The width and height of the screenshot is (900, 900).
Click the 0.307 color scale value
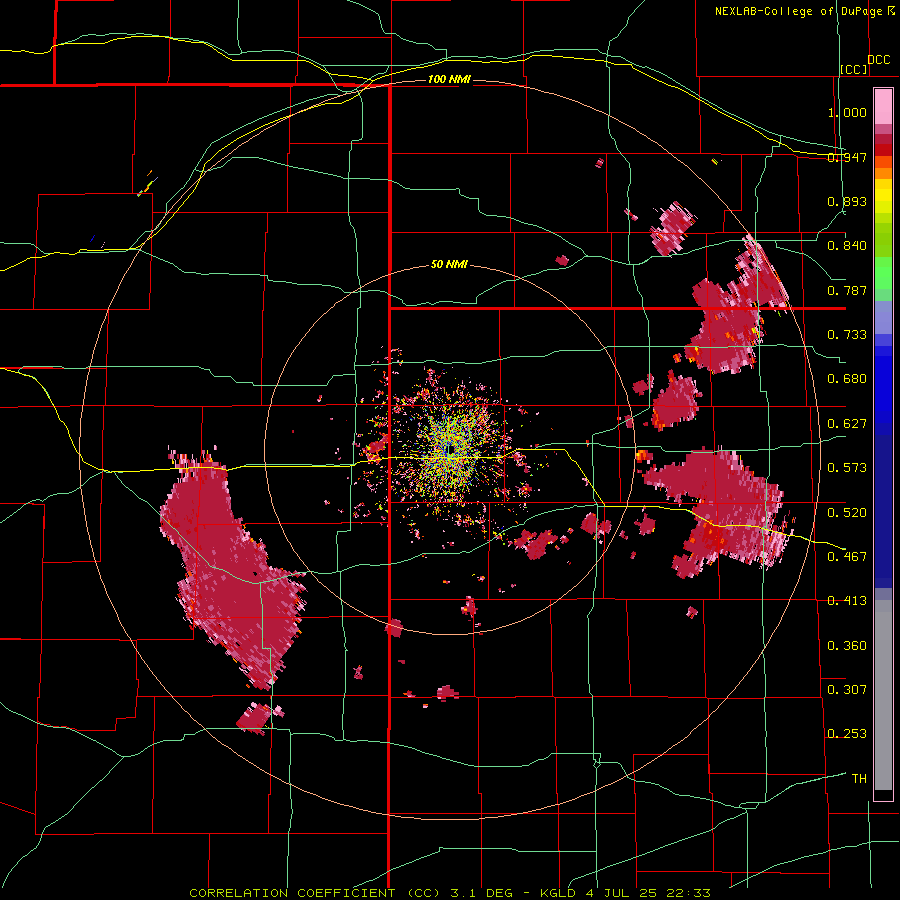click(x=847, y=690)
